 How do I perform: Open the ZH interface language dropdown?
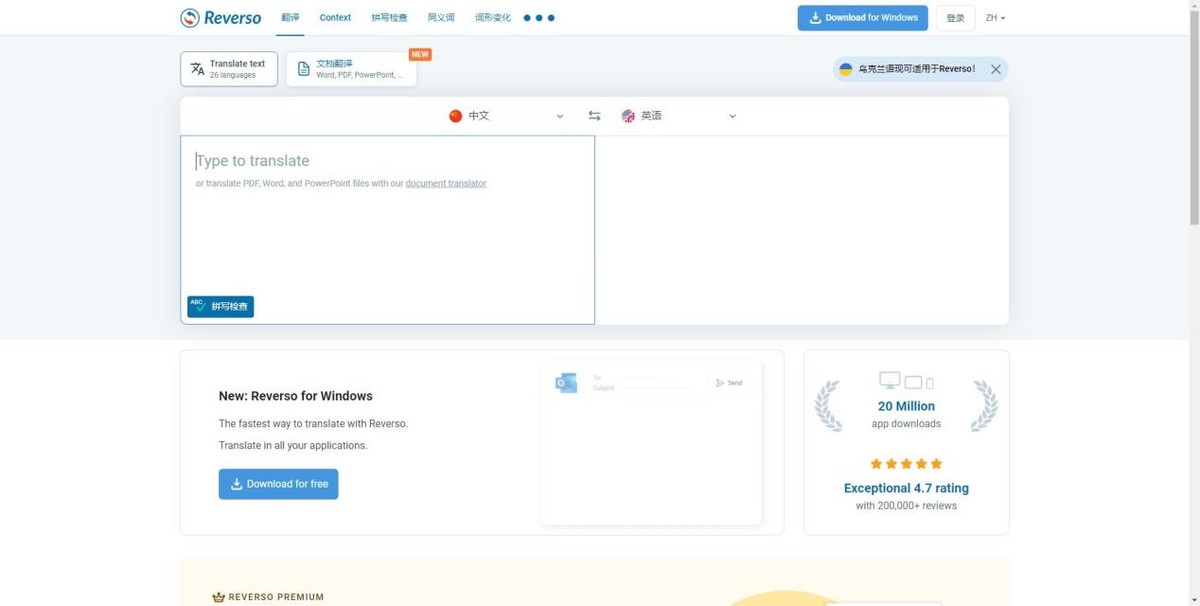995,18
